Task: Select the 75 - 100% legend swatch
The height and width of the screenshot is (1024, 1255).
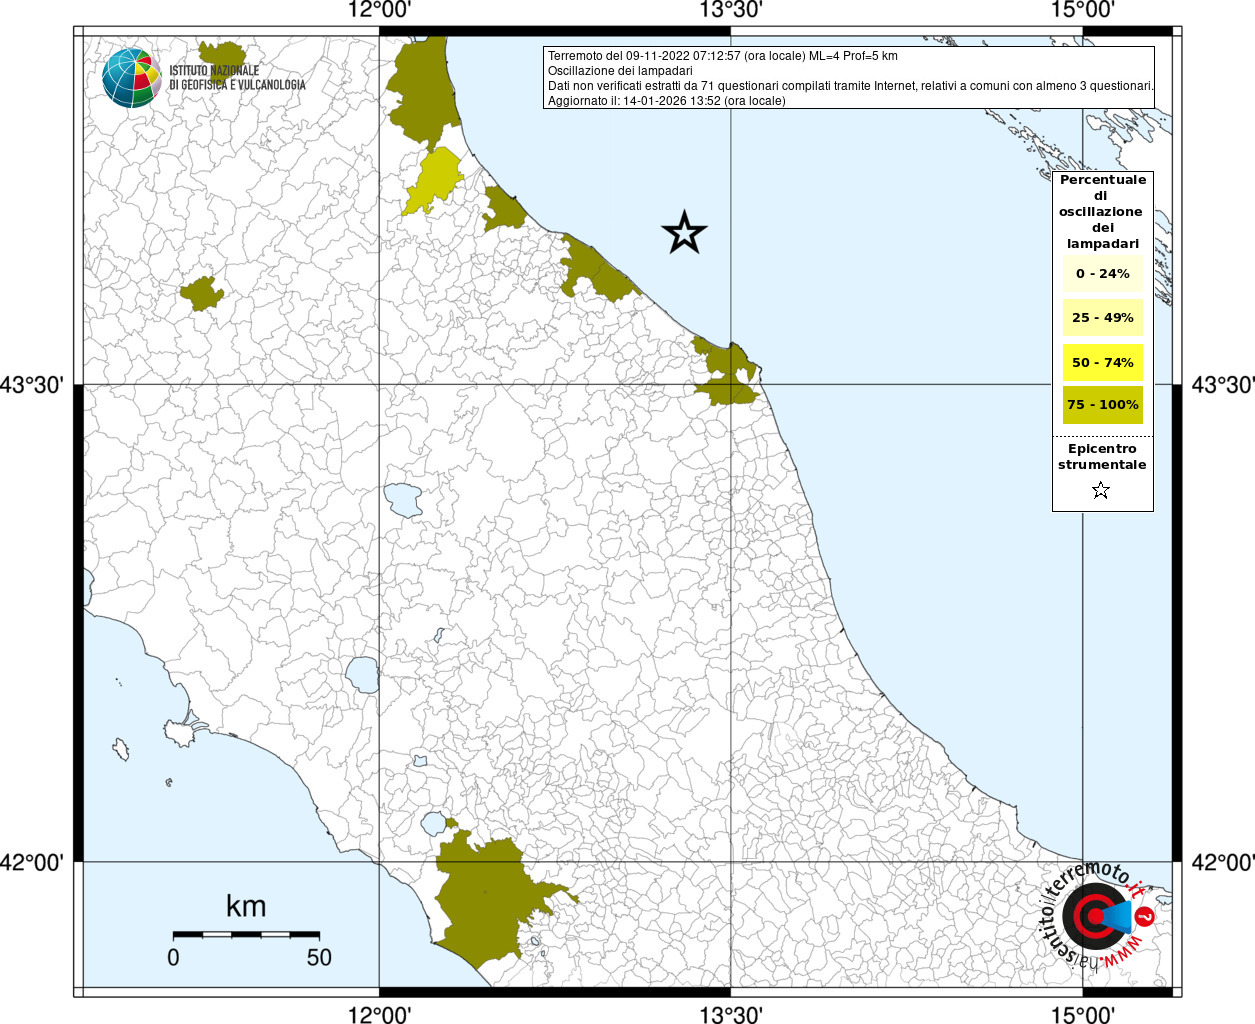Action: 1102,405
